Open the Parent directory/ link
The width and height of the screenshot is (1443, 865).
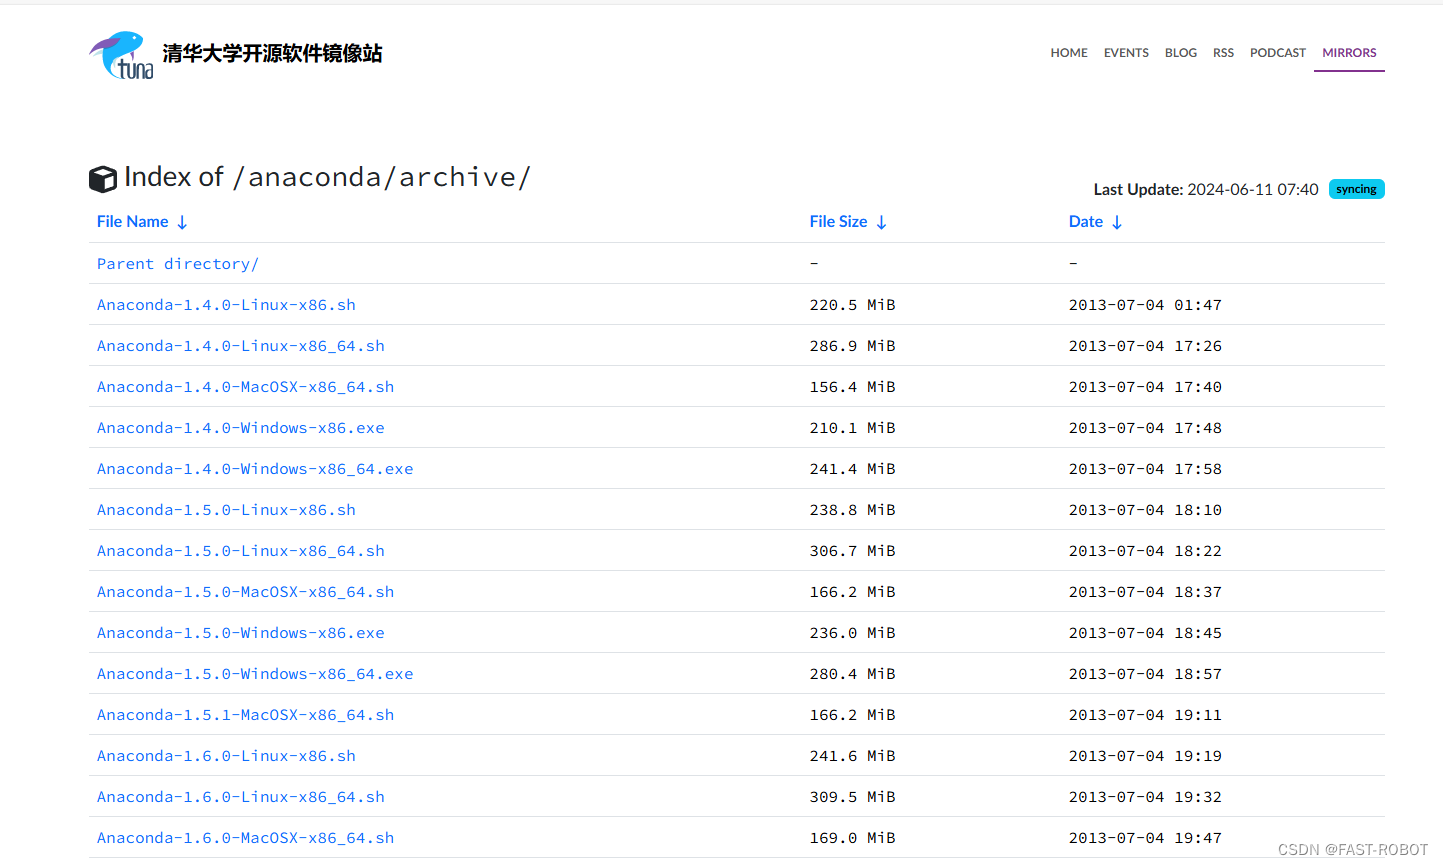click(178, 264)
